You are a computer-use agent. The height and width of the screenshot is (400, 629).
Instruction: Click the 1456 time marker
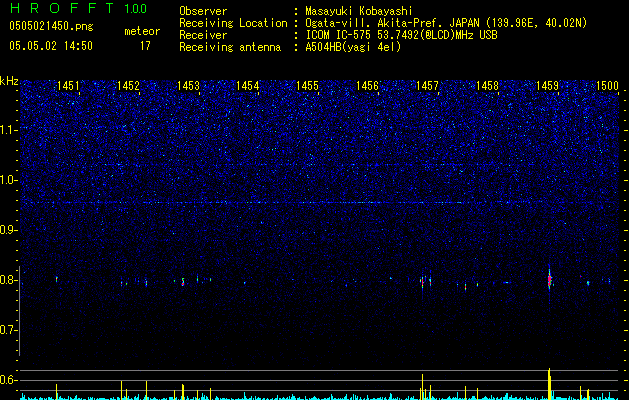pyautogui.click(x=367, y=86)
